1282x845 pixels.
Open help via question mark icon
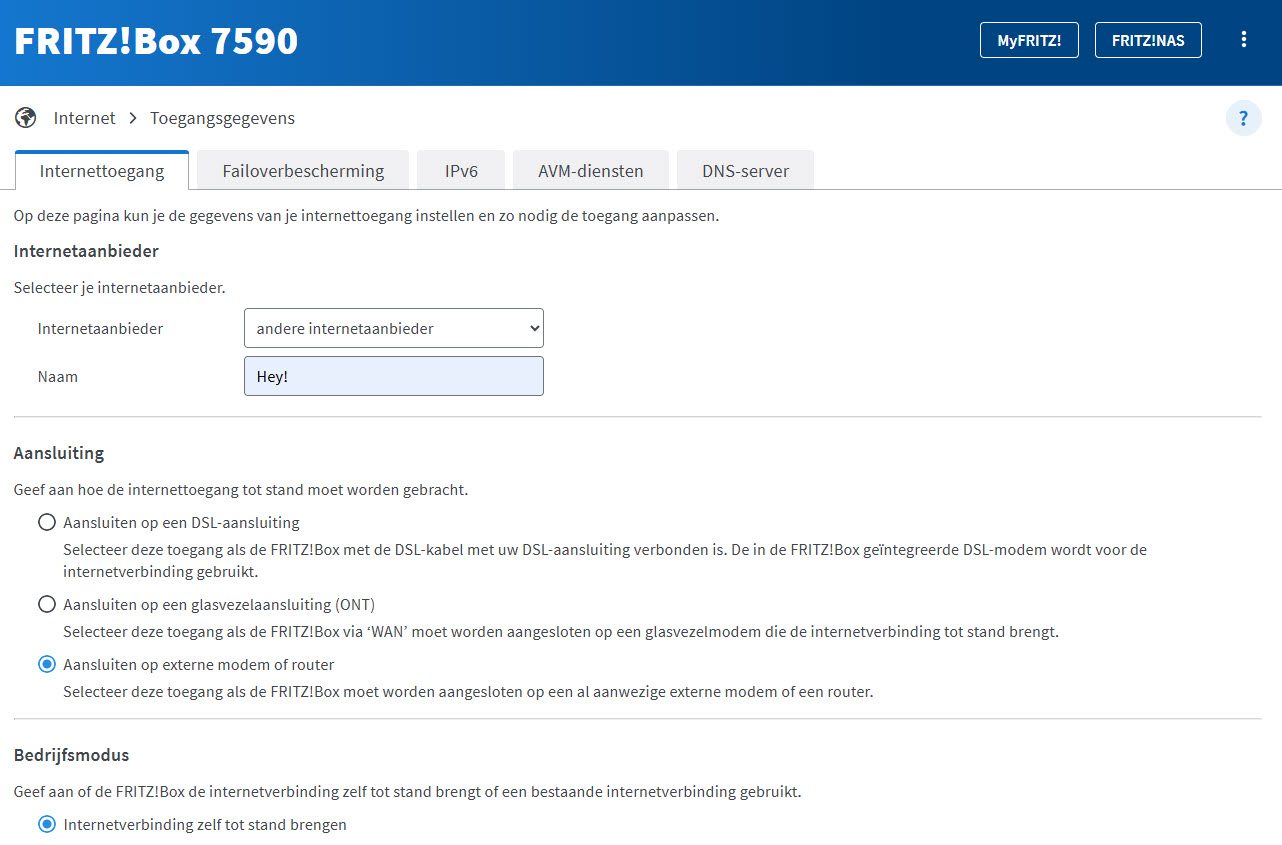[x=1243, y=118]
